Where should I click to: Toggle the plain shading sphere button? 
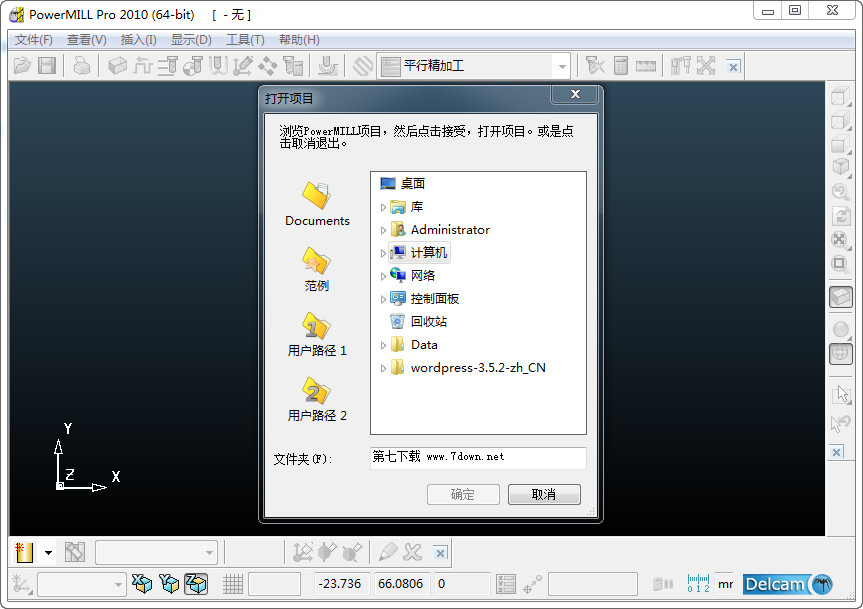(840, 330)
